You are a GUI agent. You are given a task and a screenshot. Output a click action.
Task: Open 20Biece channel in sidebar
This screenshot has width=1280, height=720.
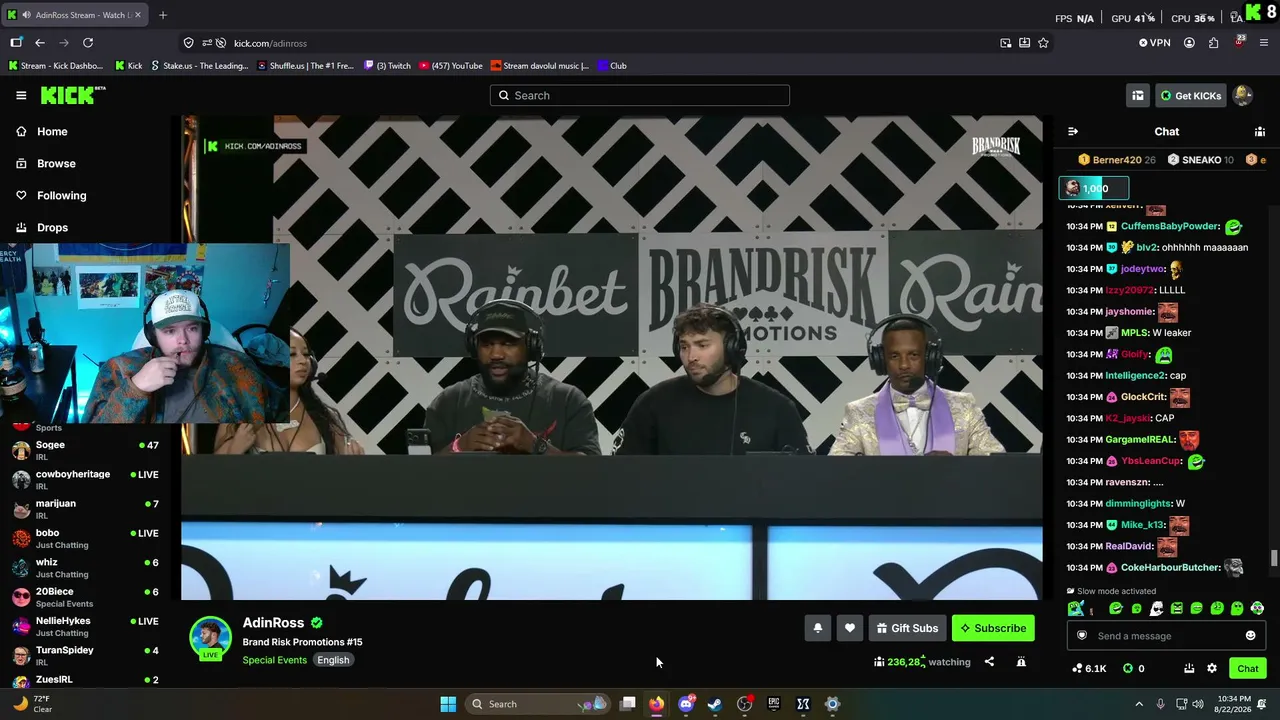click(x=86, y=596)
